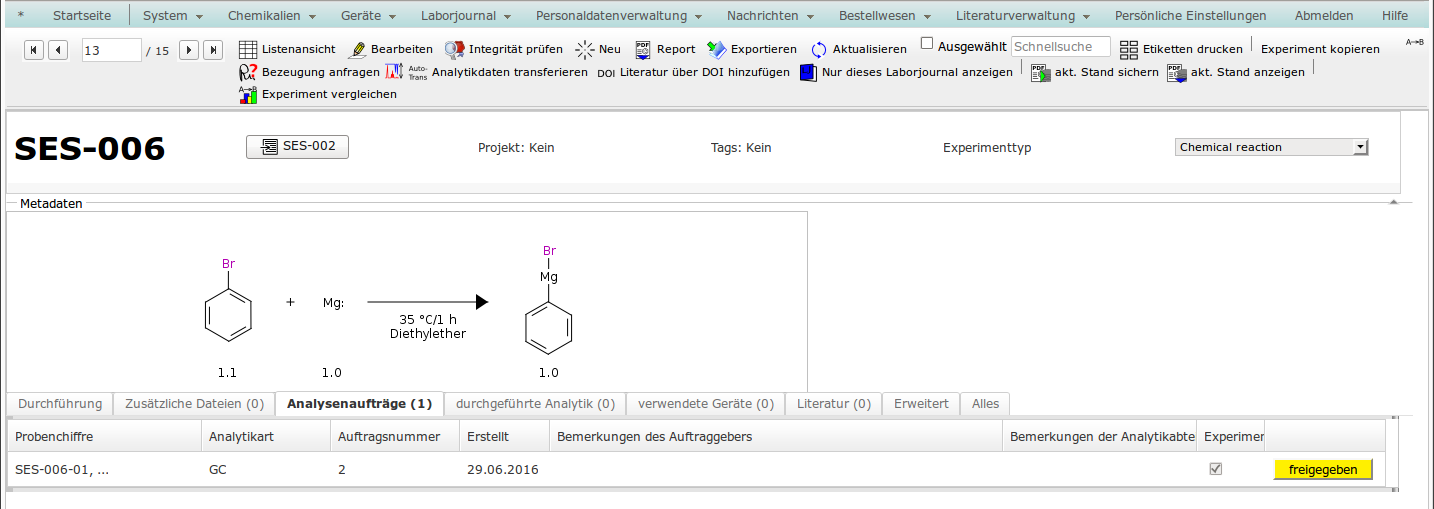Image resolution: width=1434 pixels, height=509 pixels.
Task: Click the Exportieren icon
Action: (x=716, y=49)
